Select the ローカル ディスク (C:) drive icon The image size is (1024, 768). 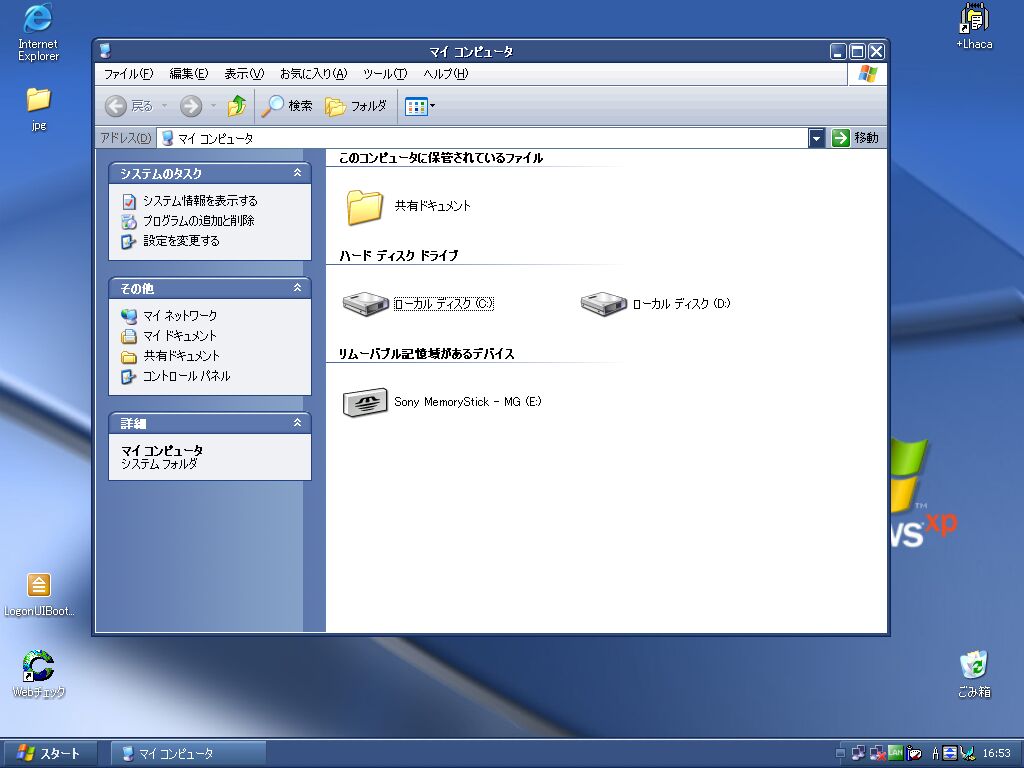click(366, 304)
